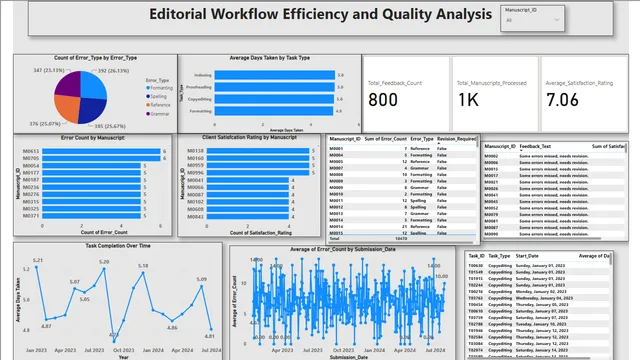Select M0001 row in error table

(x=402, y=149)
